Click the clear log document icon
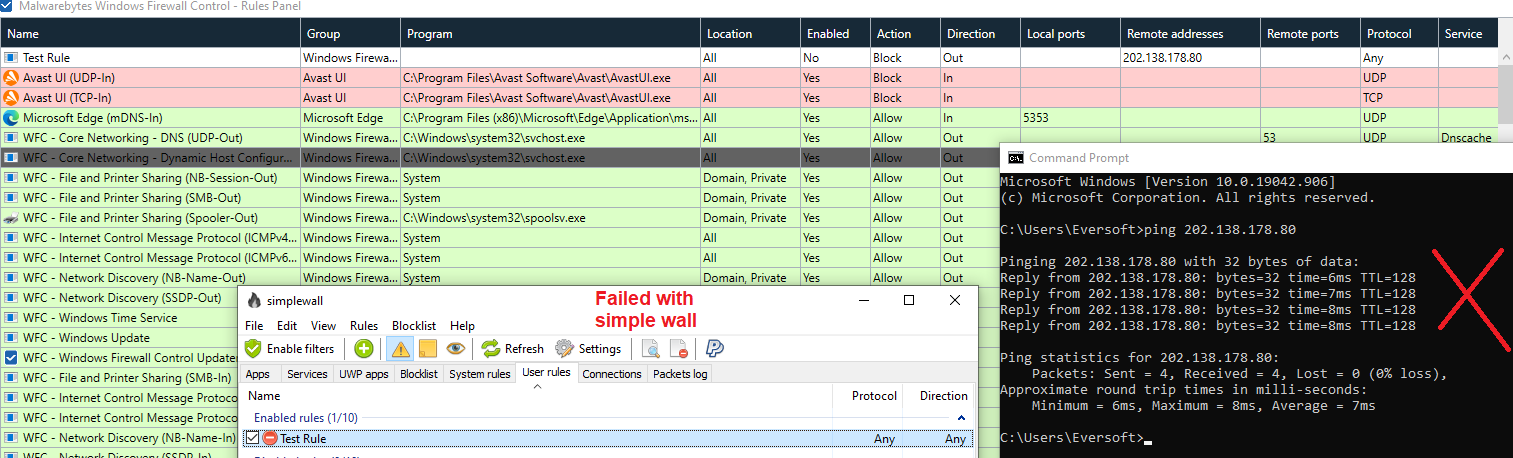Image resolution: width=1513 pixels, height=458 pixels. click(x=678, y=349)
